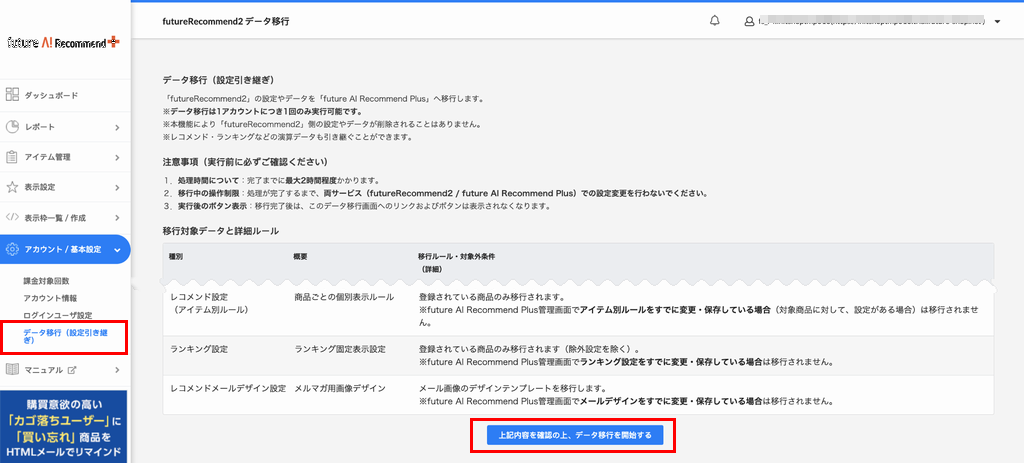Expand the アイテム管理 chevron

(117, 157)
